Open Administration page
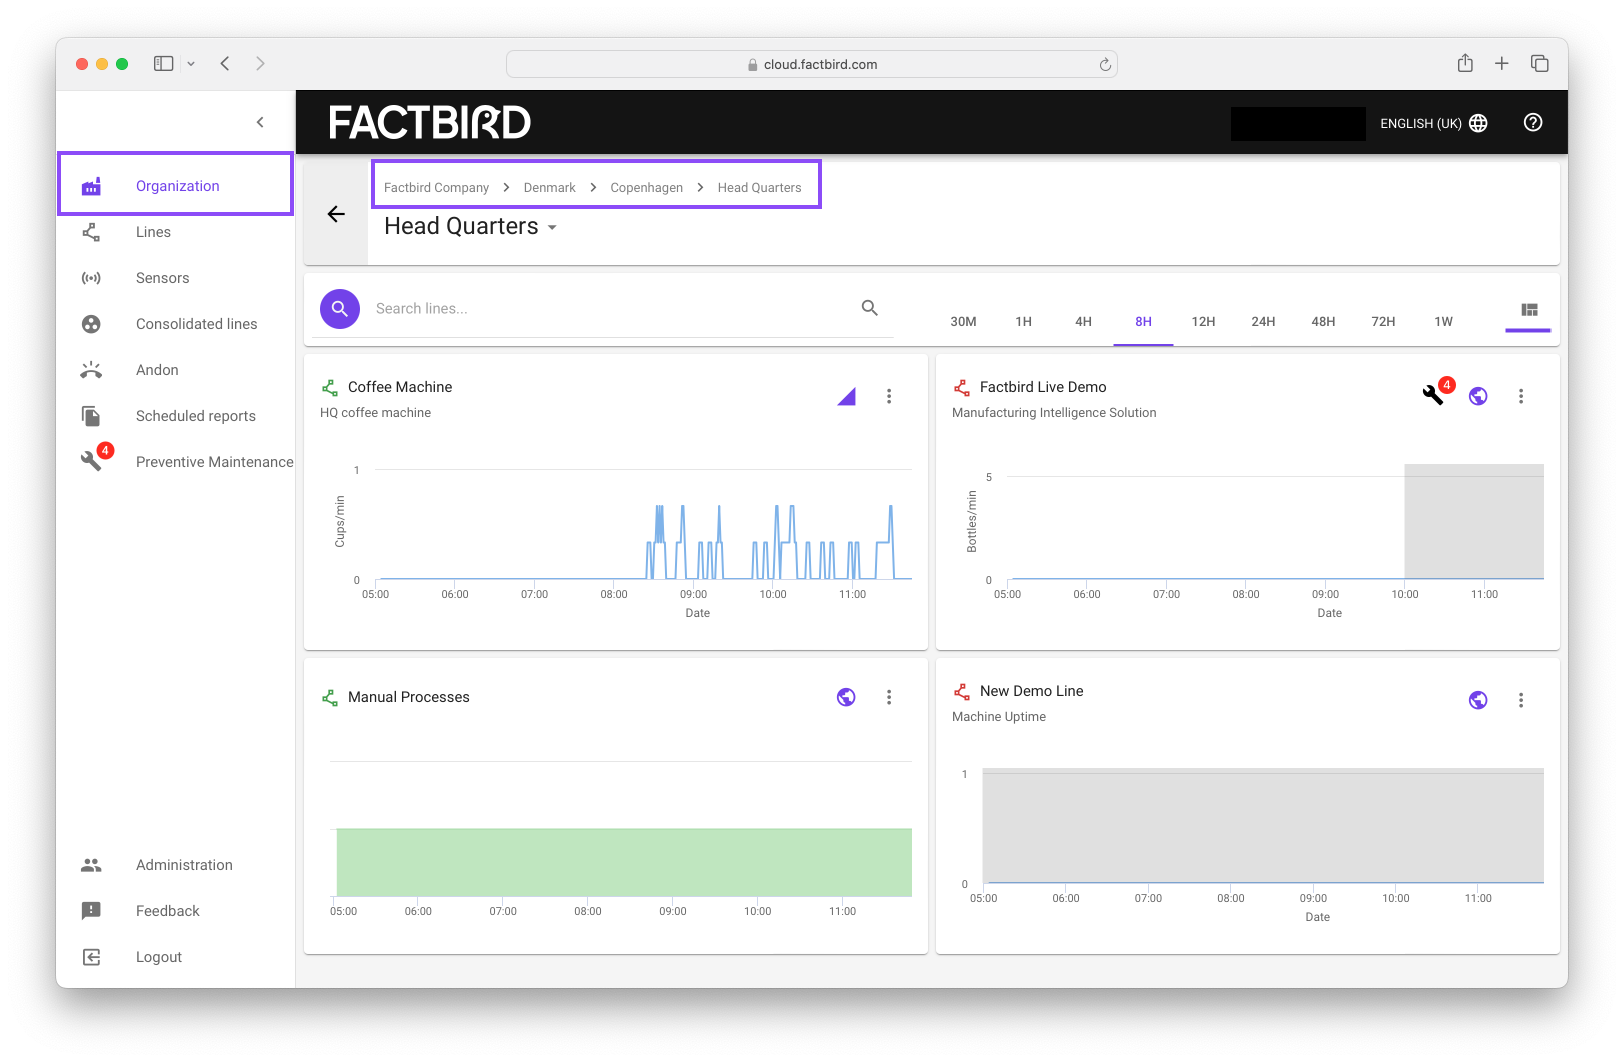 pyautogui.click(x=184, y=865)
